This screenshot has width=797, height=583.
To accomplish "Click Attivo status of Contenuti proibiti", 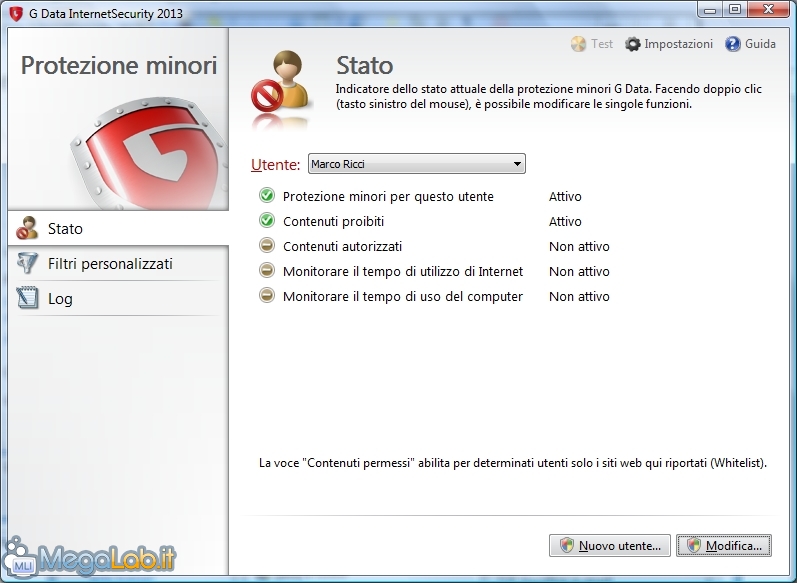I will [565, 221].
